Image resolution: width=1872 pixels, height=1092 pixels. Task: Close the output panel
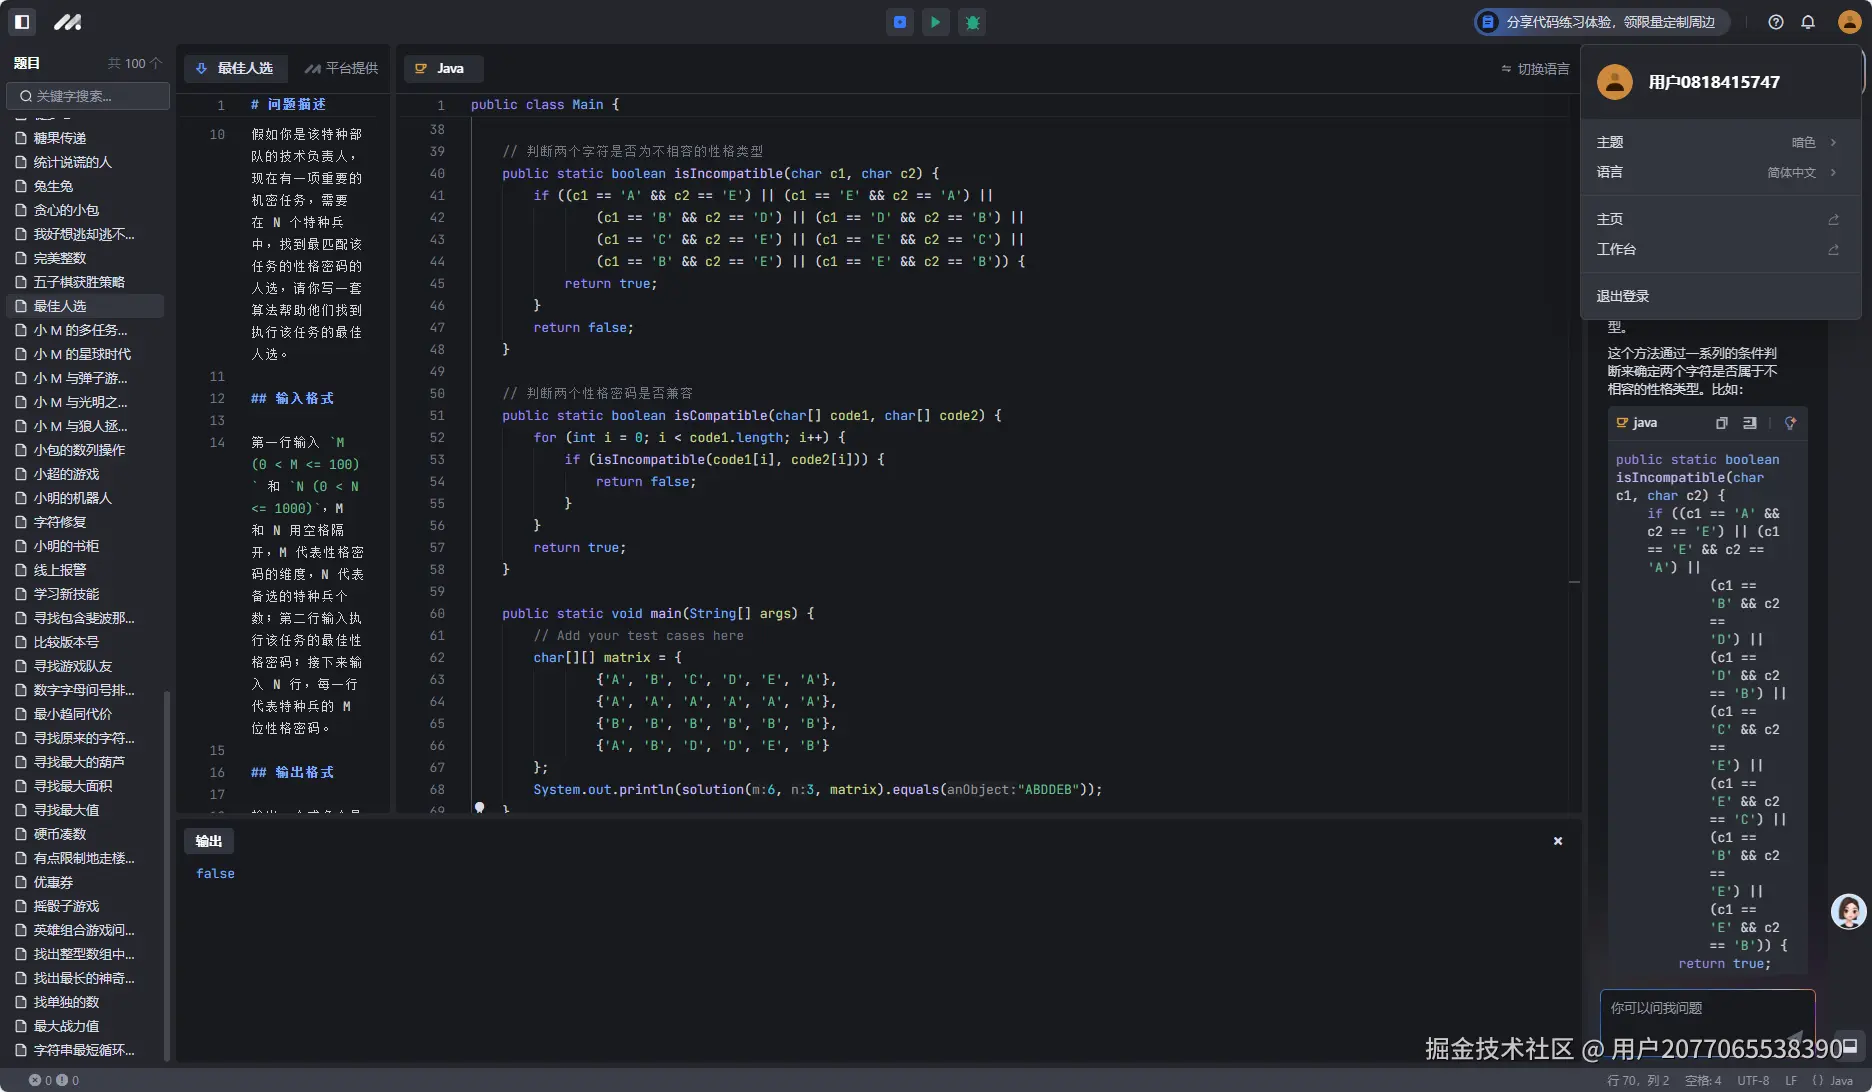(1557, 841)
